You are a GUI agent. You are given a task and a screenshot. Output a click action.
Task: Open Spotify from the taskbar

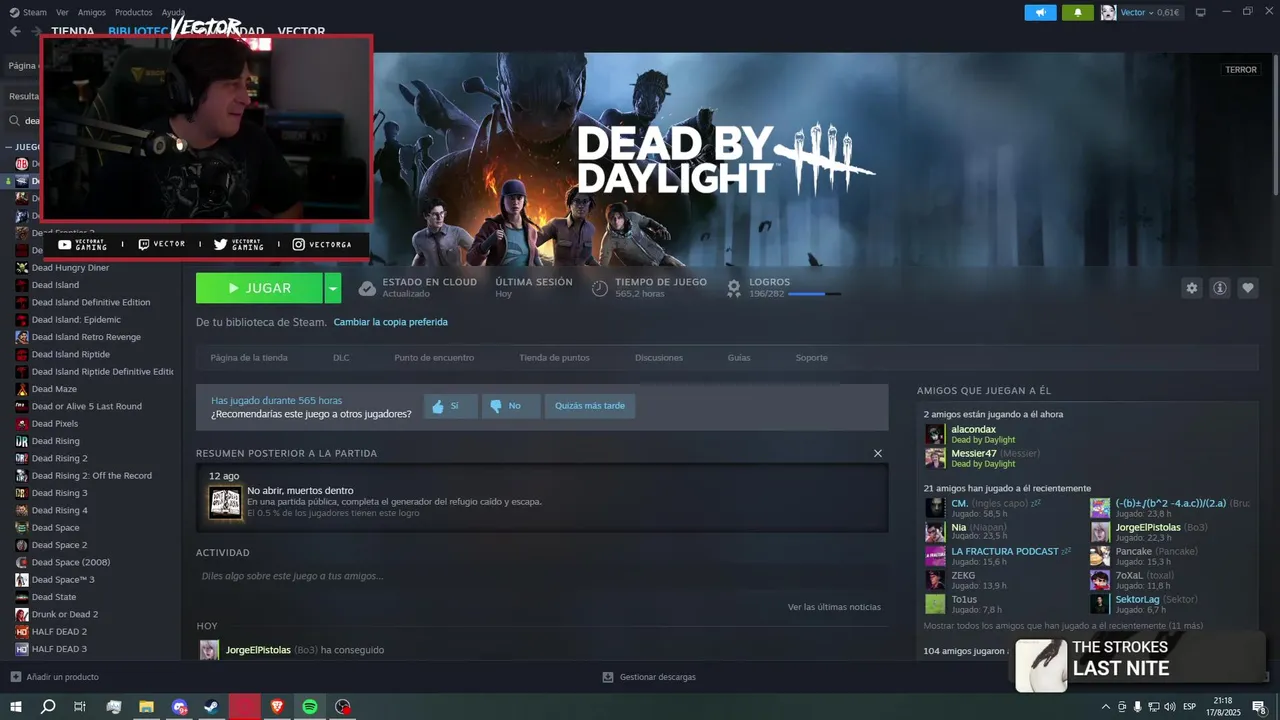tap(310, 707)
